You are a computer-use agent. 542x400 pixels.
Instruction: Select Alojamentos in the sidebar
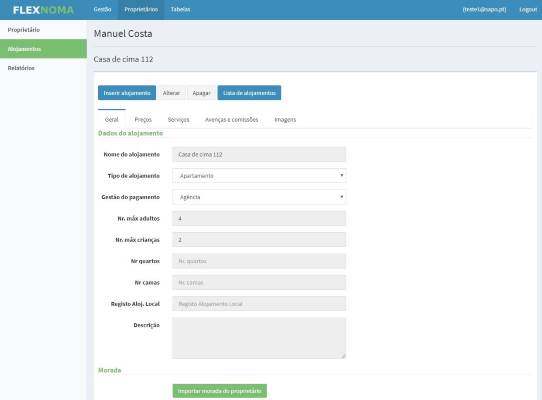coord(43,49)
